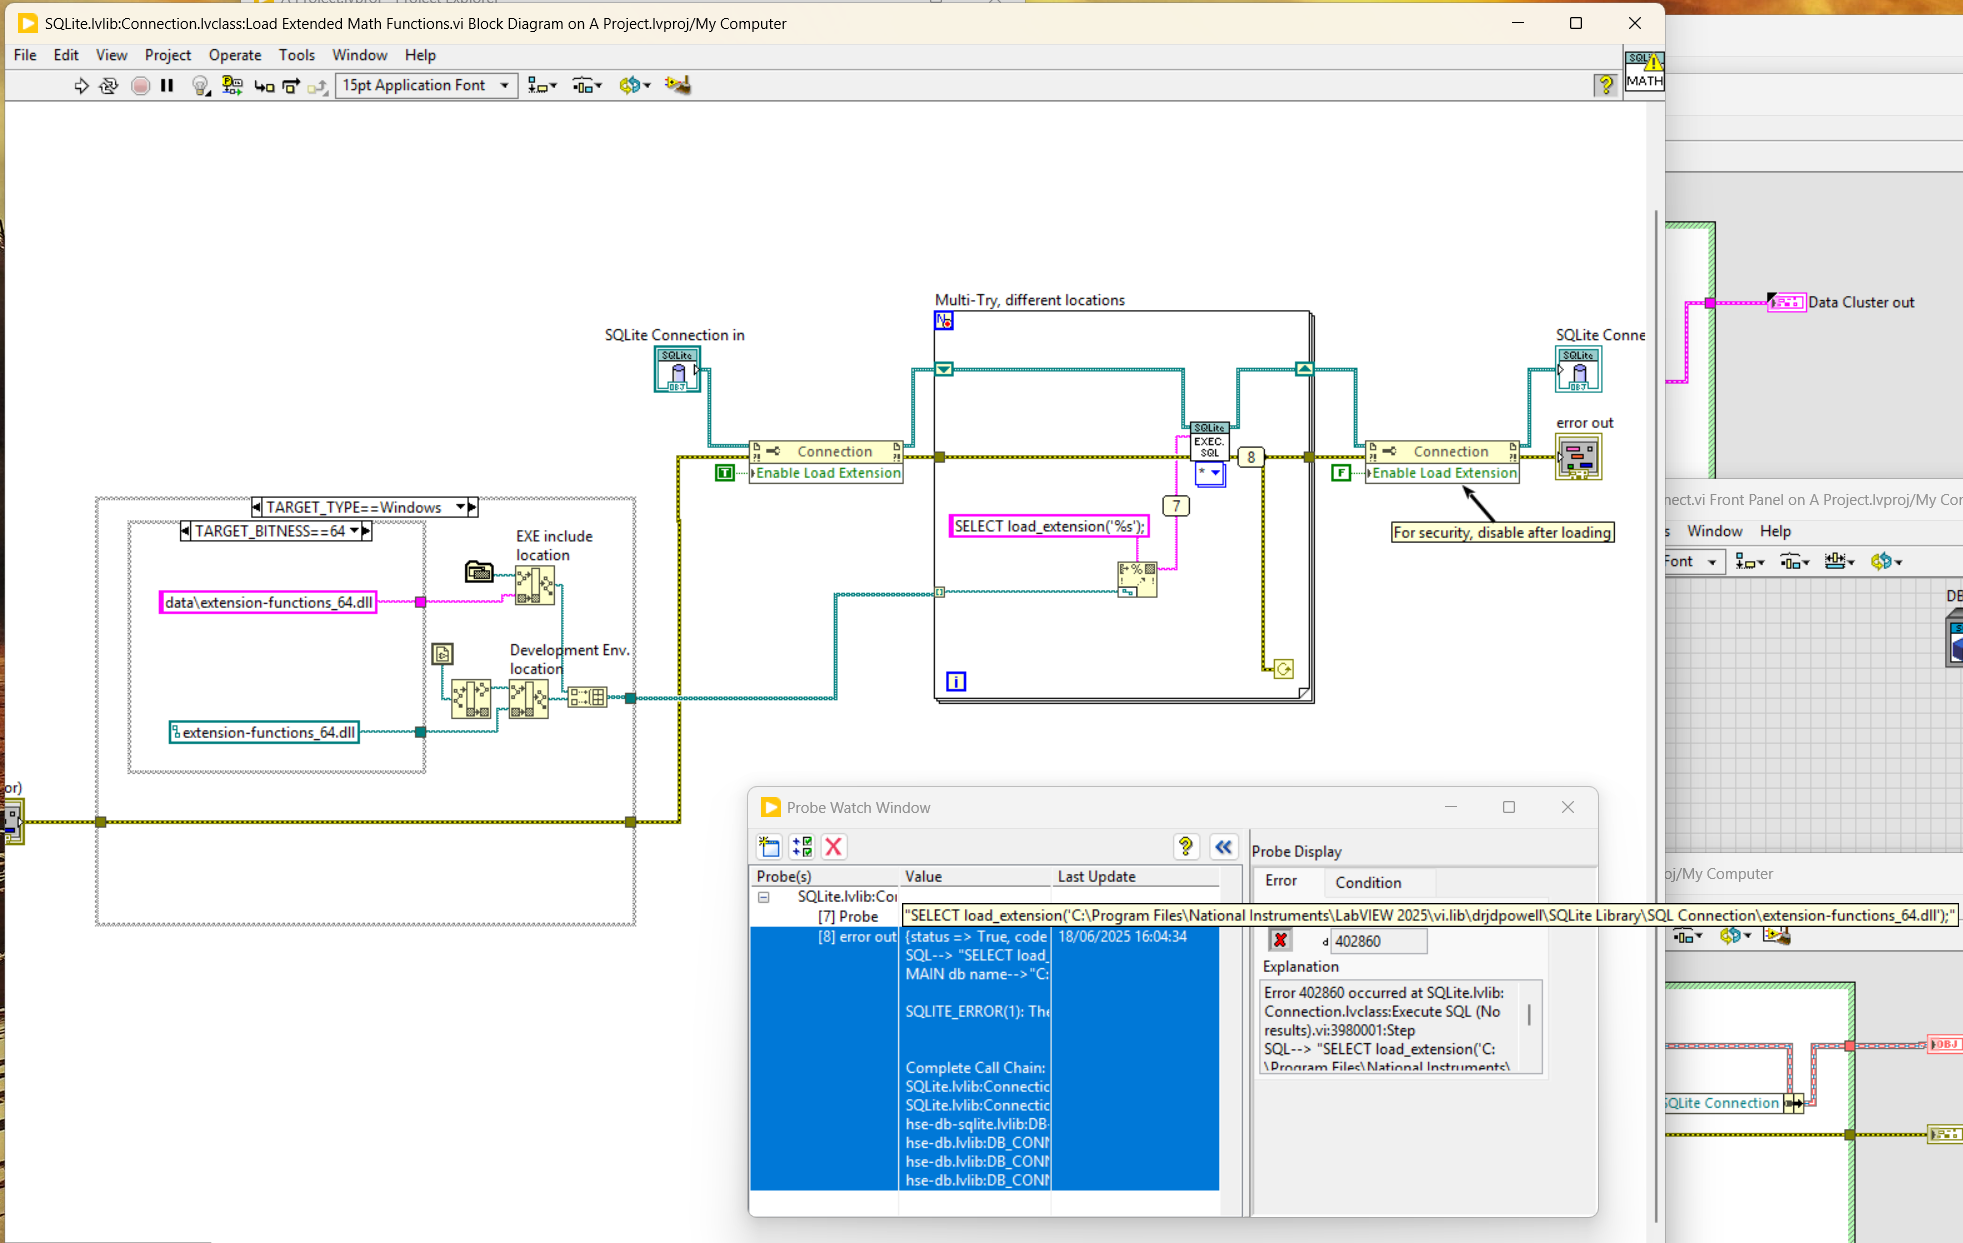The width and height of the screenshot is (1963, 1243).
Task: Click Probe Watch Window help button
Action: 1186,847
